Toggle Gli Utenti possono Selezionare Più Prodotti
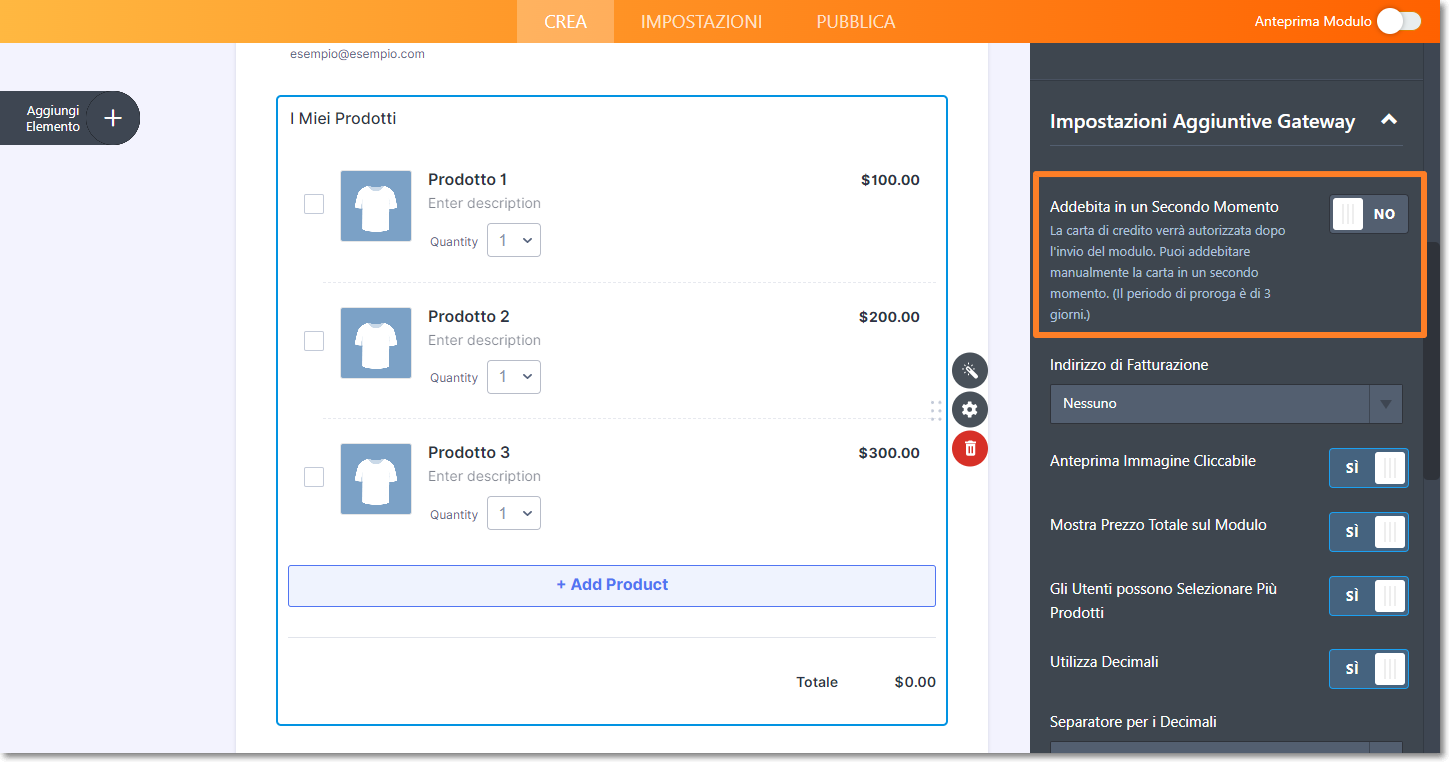This screenshot has width=1449, height=762. tap(1369, 596)
